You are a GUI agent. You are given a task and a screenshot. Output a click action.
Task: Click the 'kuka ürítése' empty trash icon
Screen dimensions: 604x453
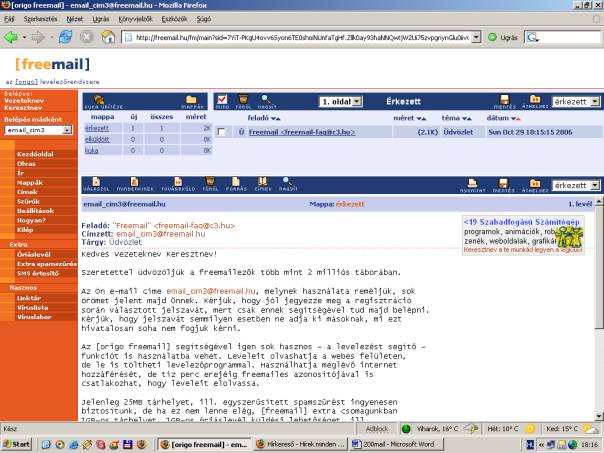[98, 100]
